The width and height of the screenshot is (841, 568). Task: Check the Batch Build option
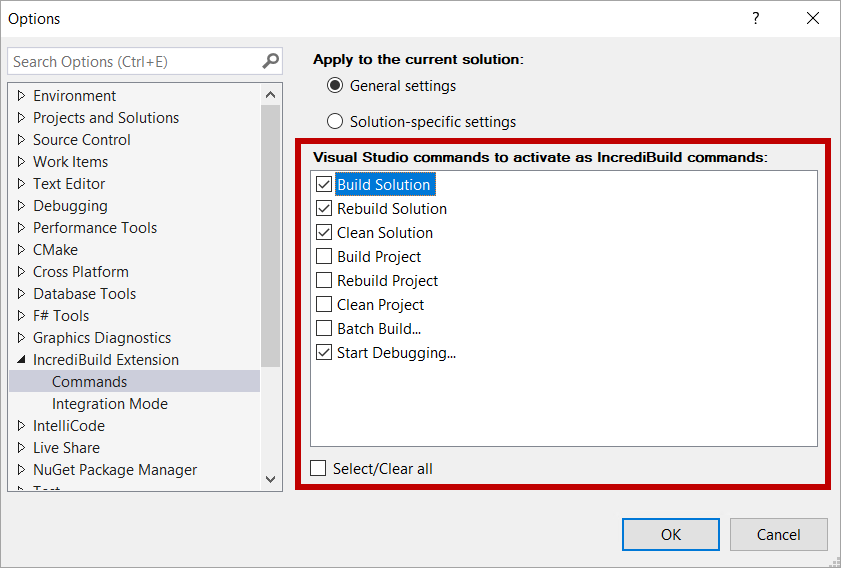coord(323,329)
